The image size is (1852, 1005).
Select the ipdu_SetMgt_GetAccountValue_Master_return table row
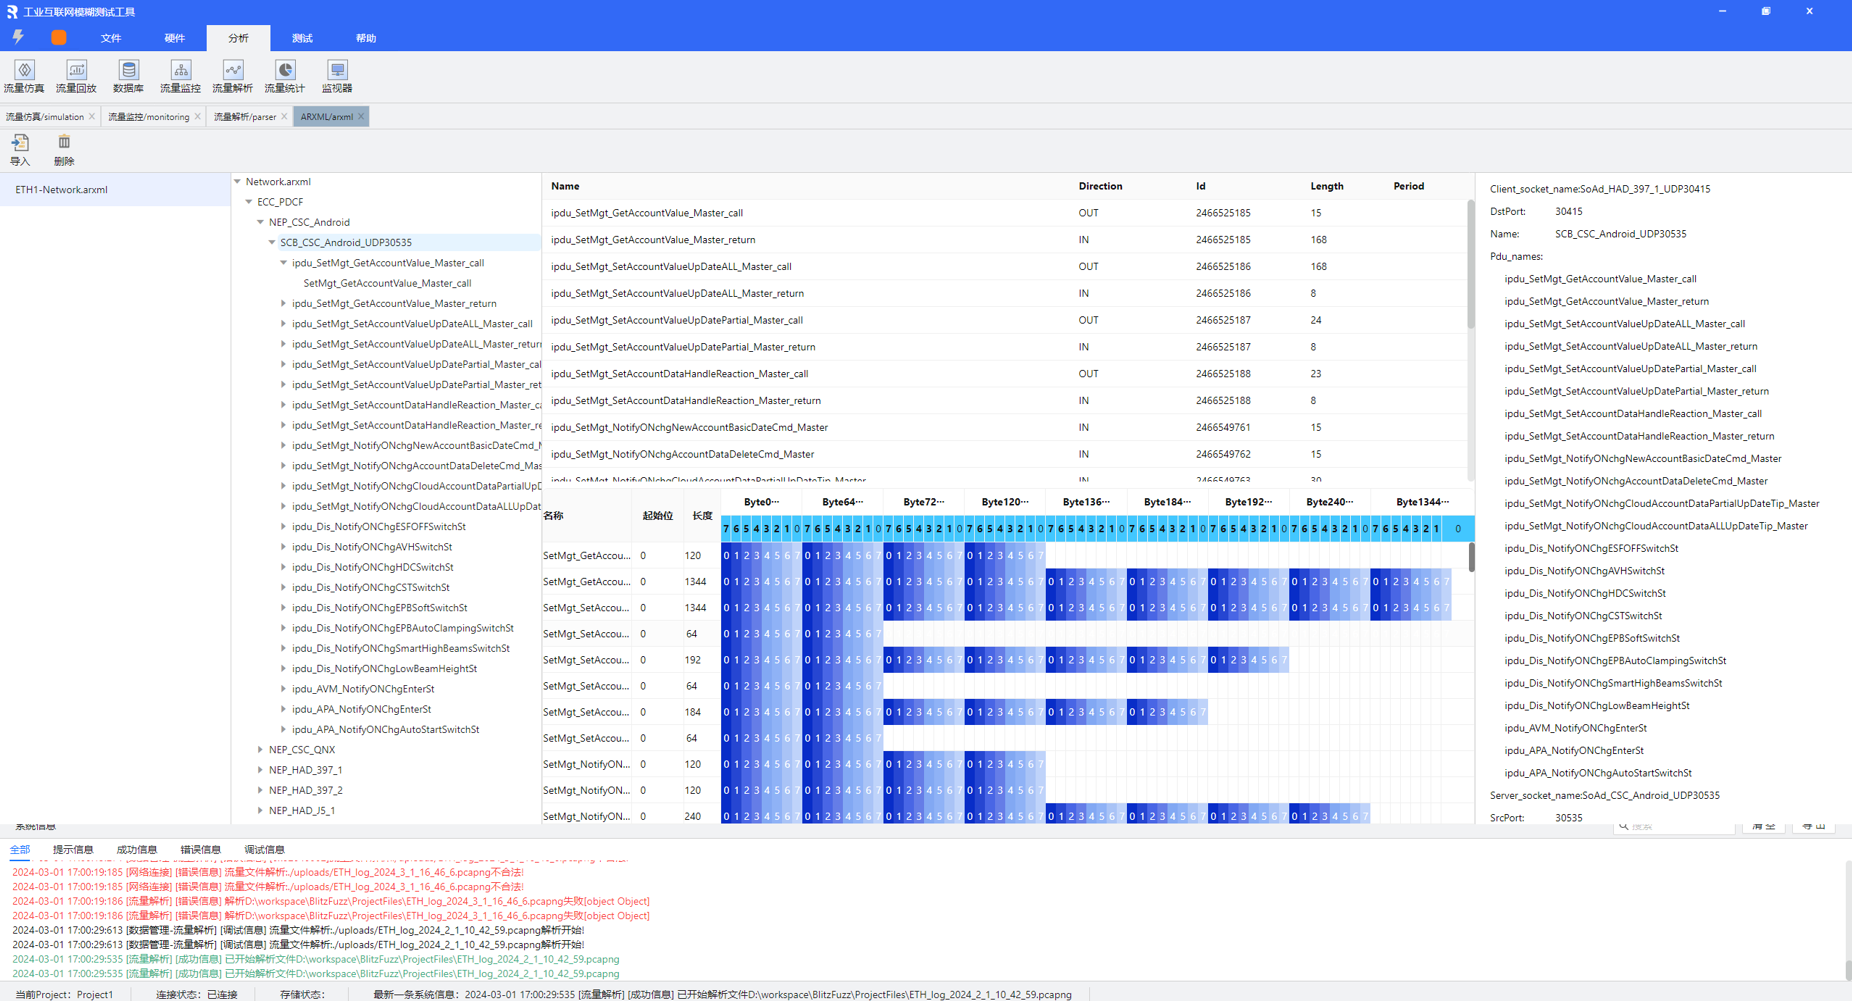click(653, 240)
